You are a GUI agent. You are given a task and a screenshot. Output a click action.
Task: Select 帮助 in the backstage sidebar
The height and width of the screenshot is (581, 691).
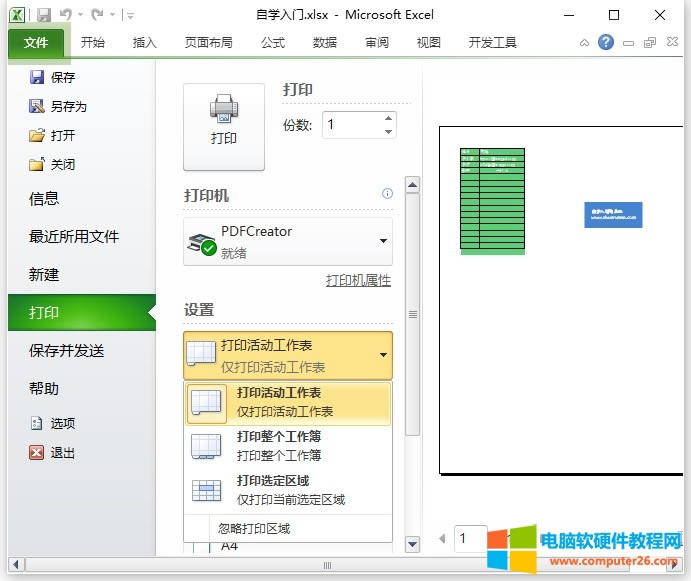click(44, 388)
